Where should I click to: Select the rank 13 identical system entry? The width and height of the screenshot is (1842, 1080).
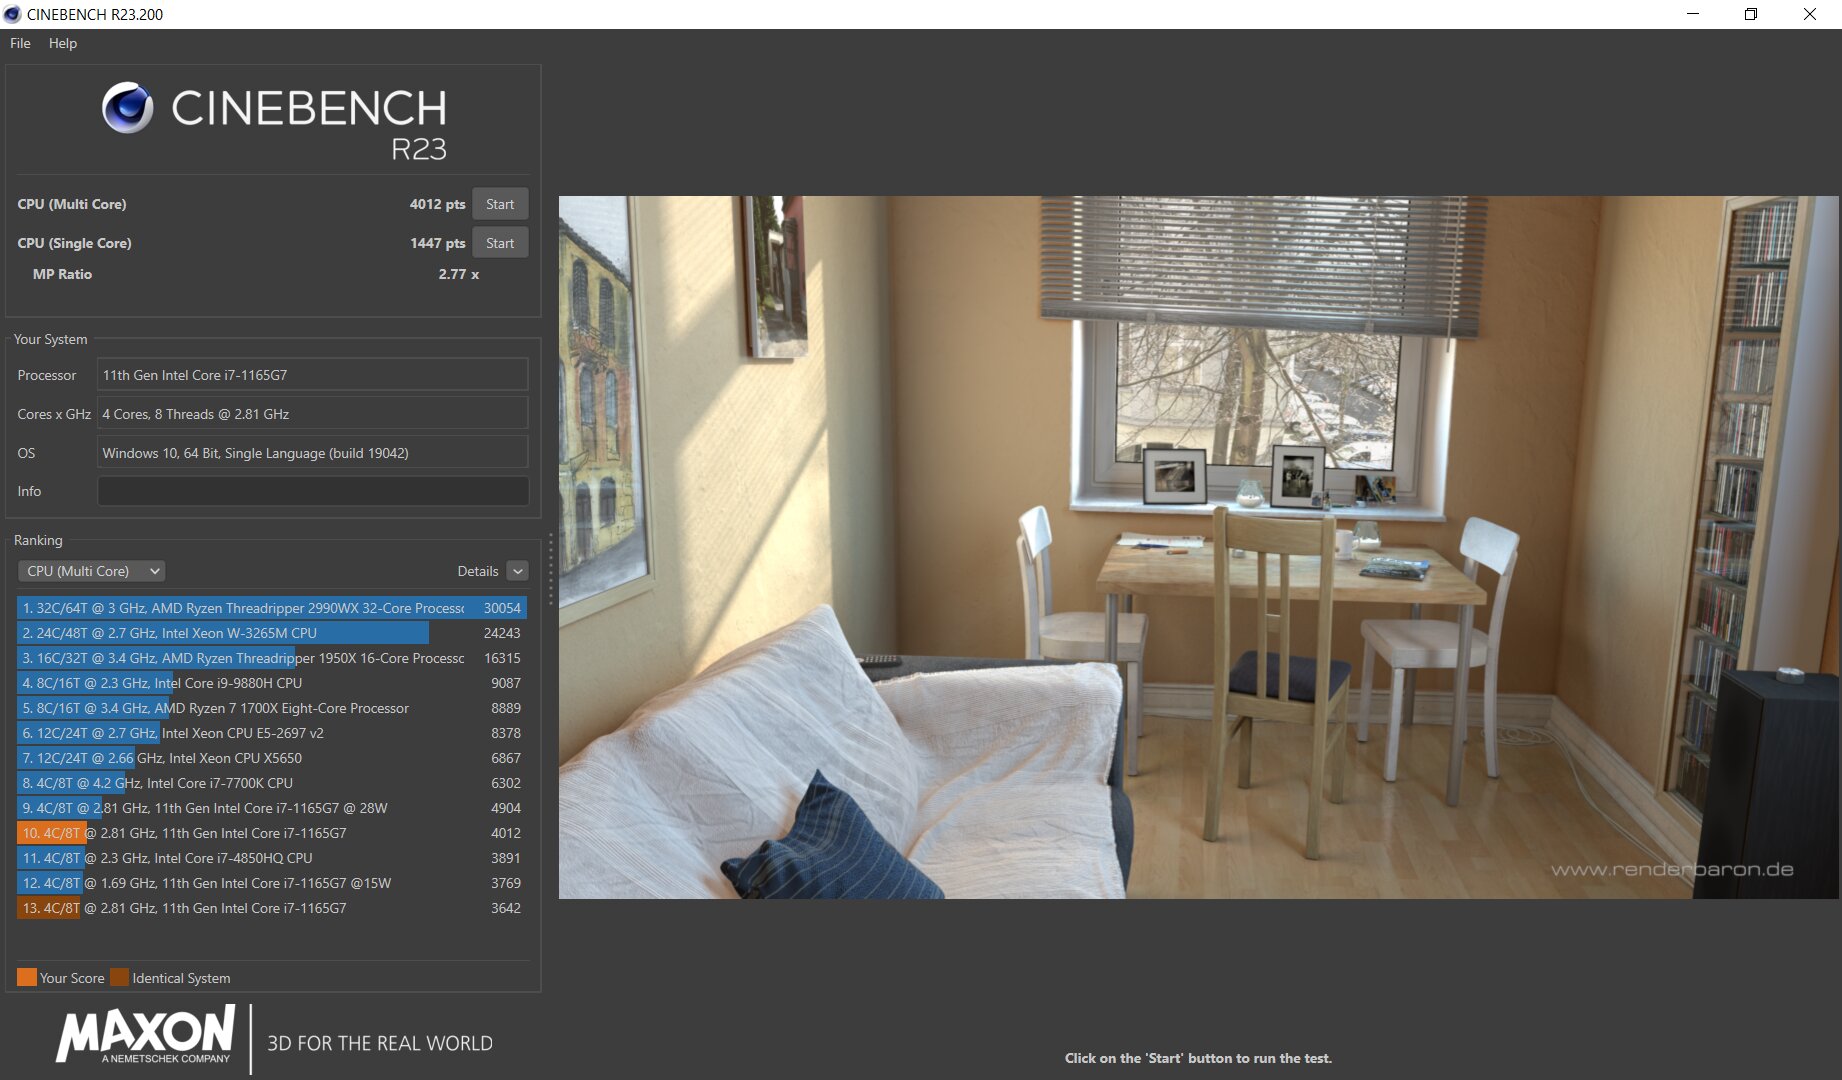coord(272,908)
